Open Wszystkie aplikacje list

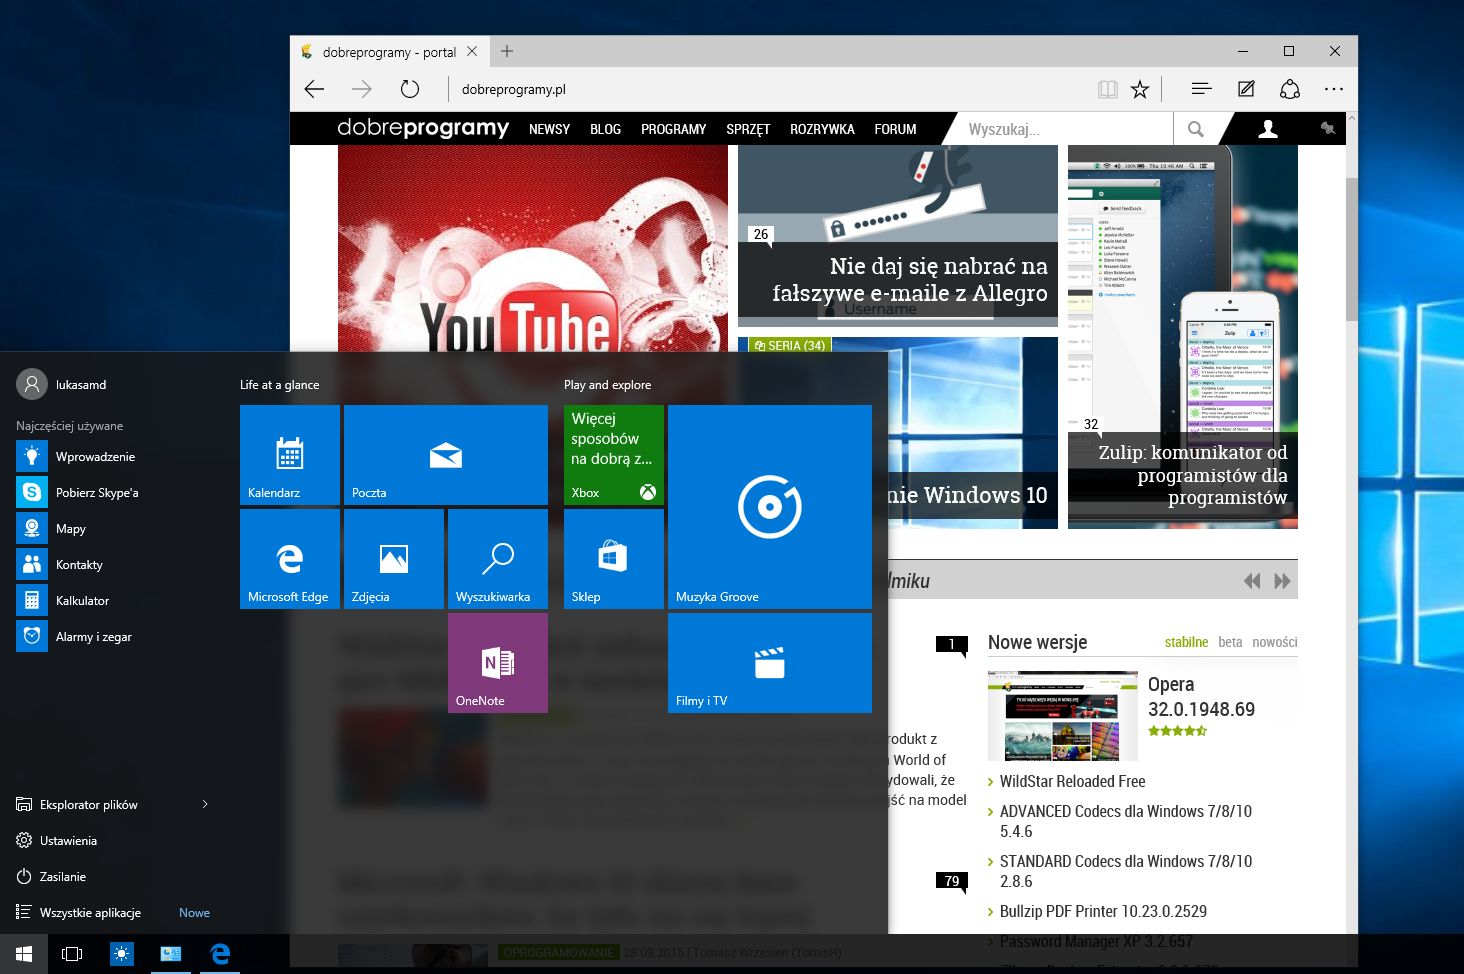point(90,912)
